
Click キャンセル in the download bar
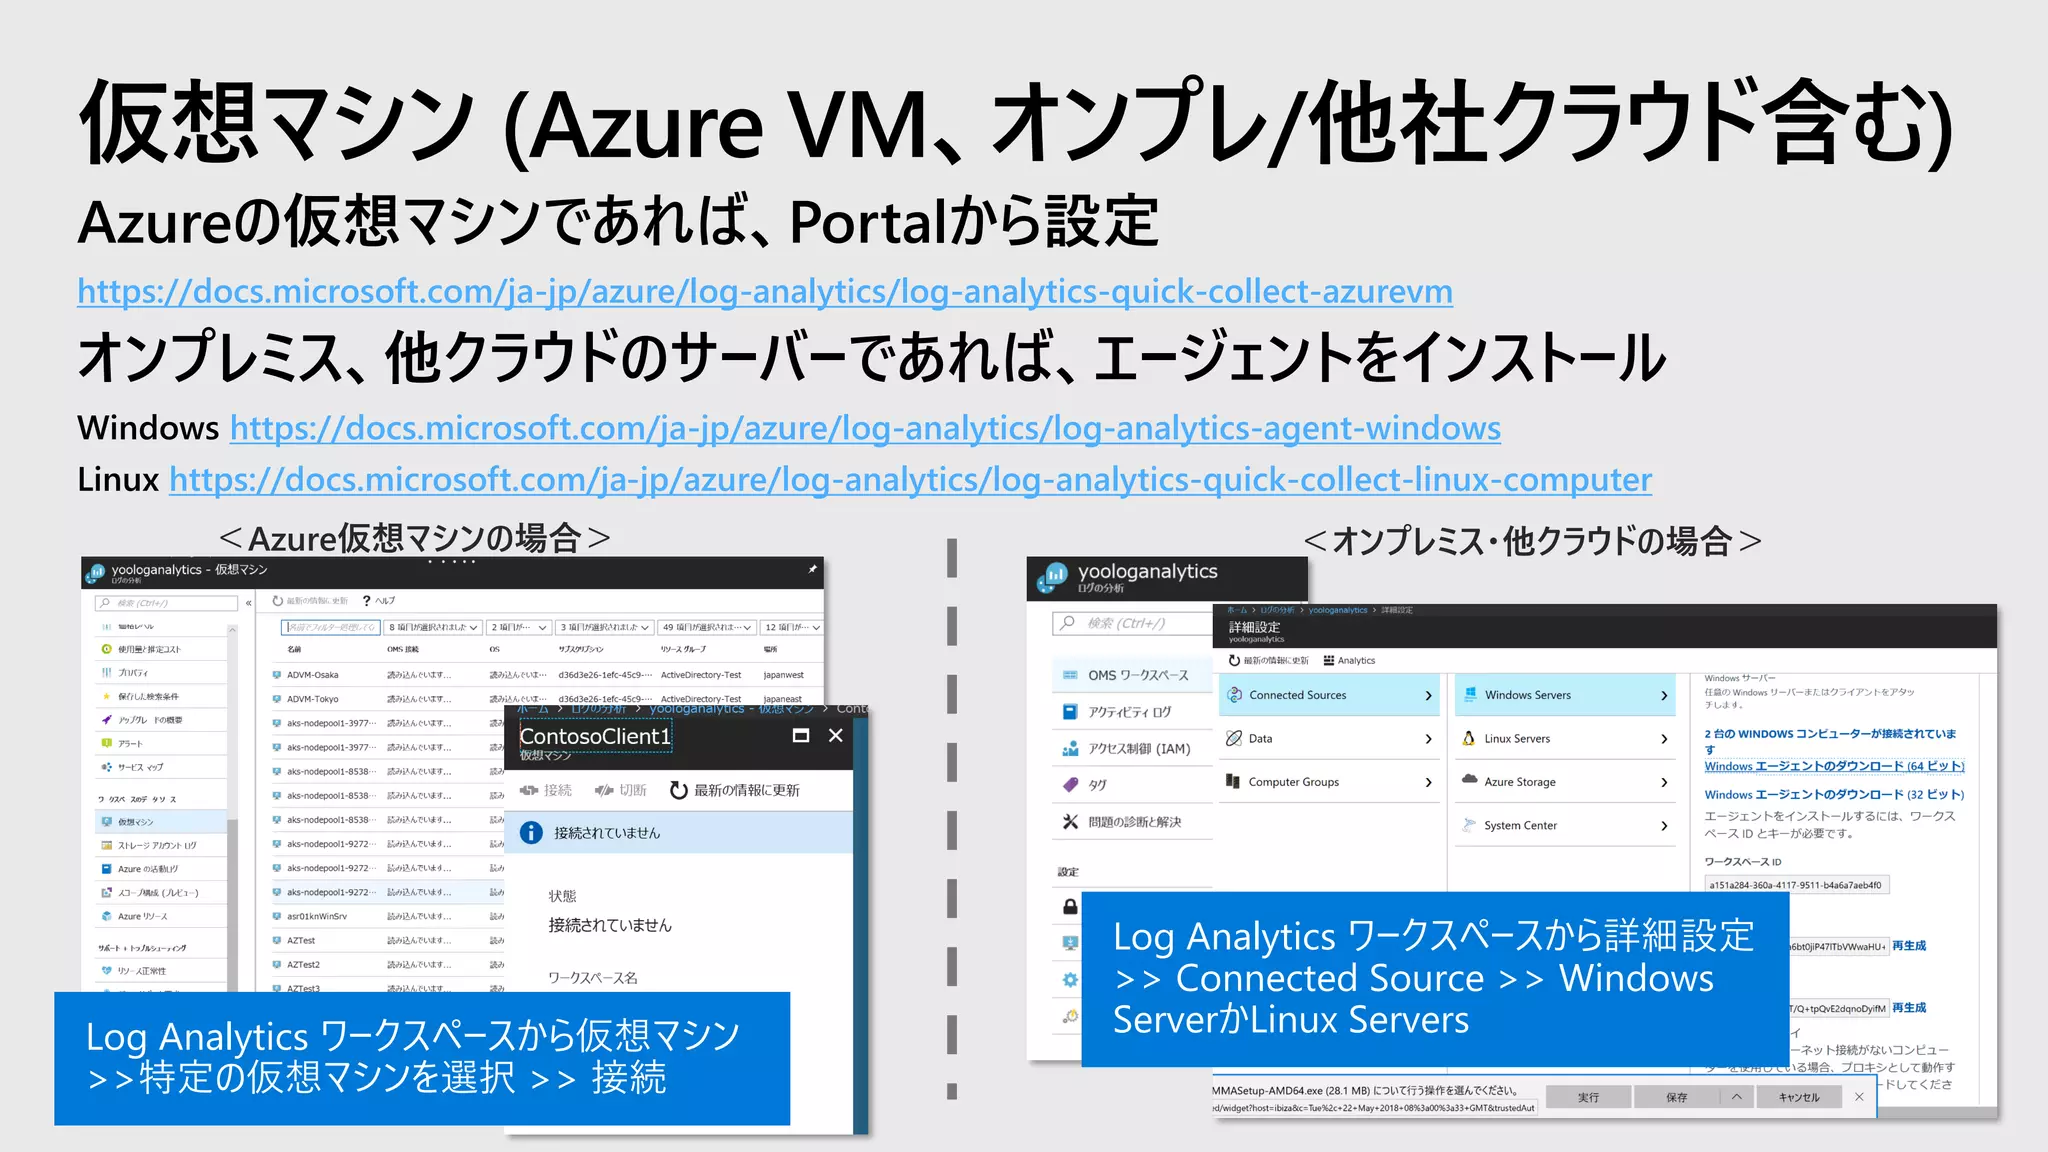pos(1798,1097)
